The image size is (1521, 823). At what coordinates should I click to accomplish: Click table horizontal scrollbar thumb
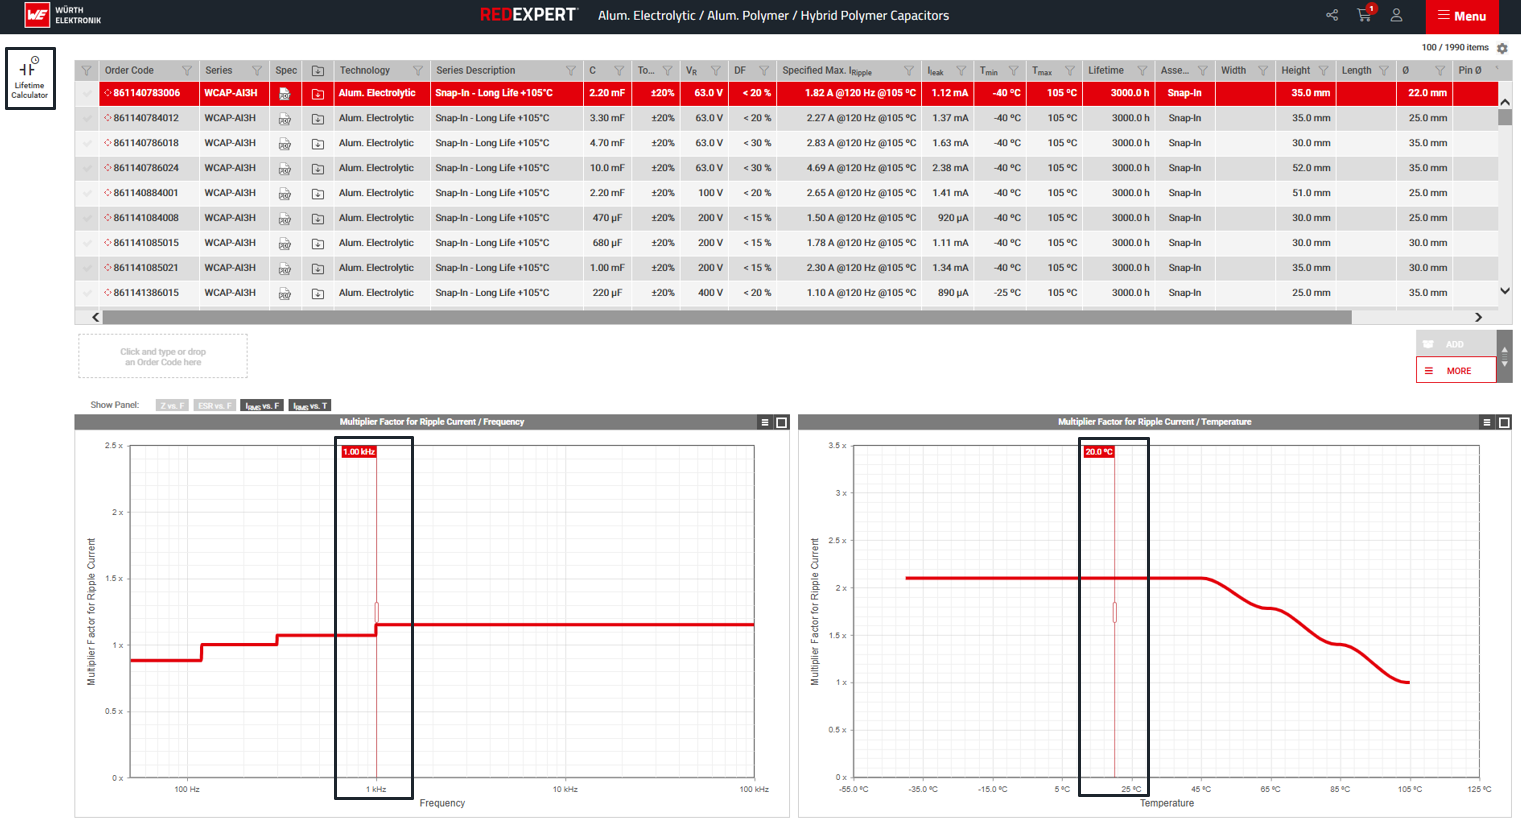(x=727, y=317)
